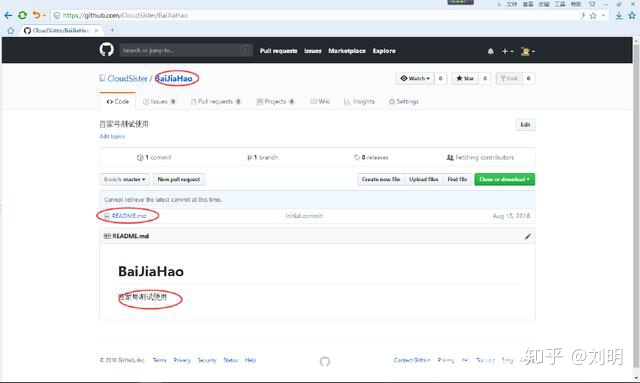Open footer Contact GitHub link
This screenshot has height=383, width=640.
tap(412, 361)
